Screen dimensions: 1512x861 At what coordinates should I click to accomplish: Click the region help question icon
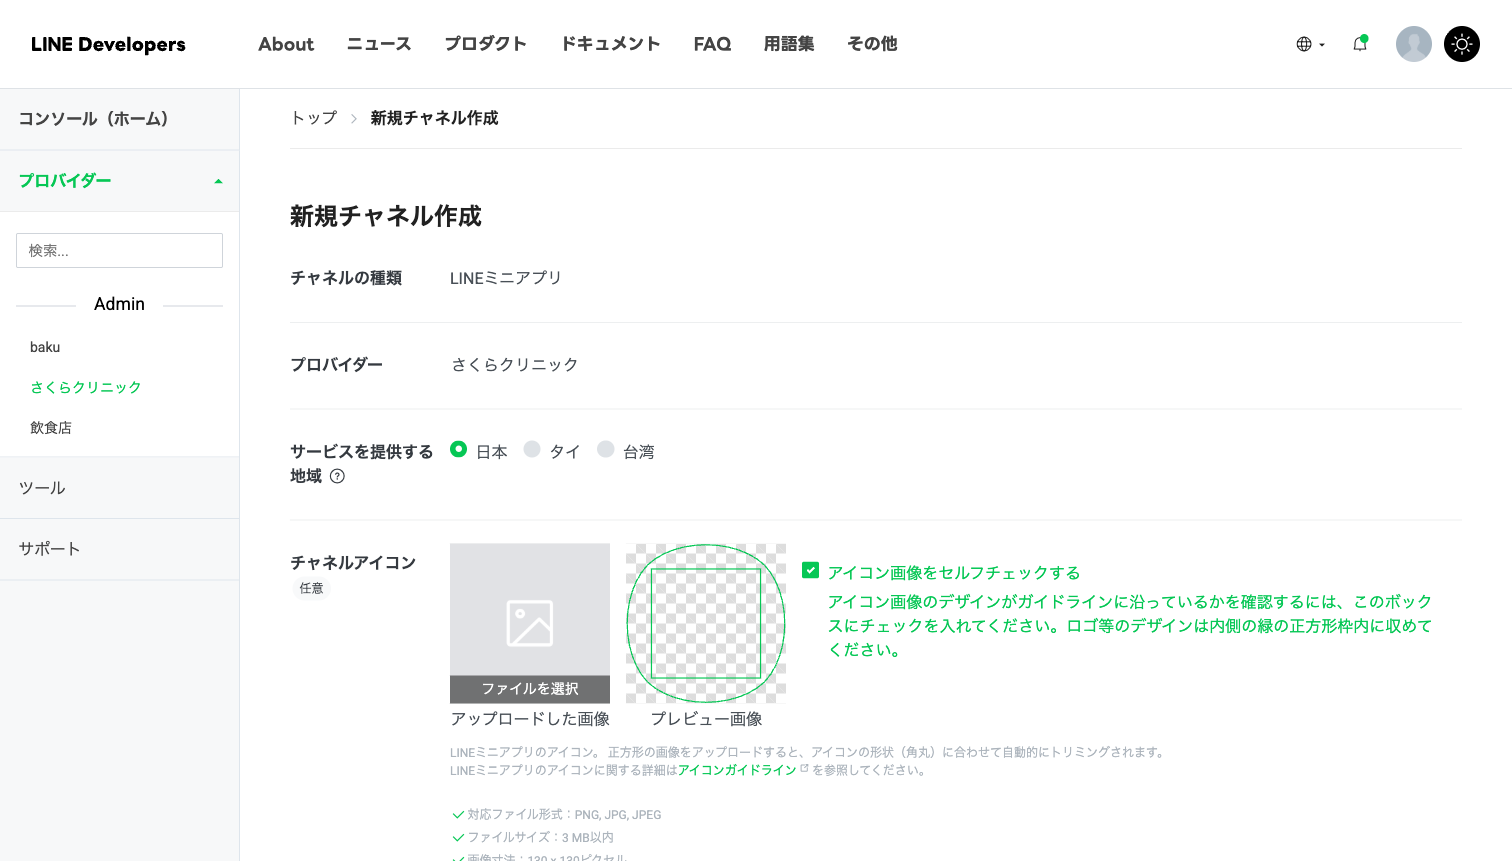[337, 476]
